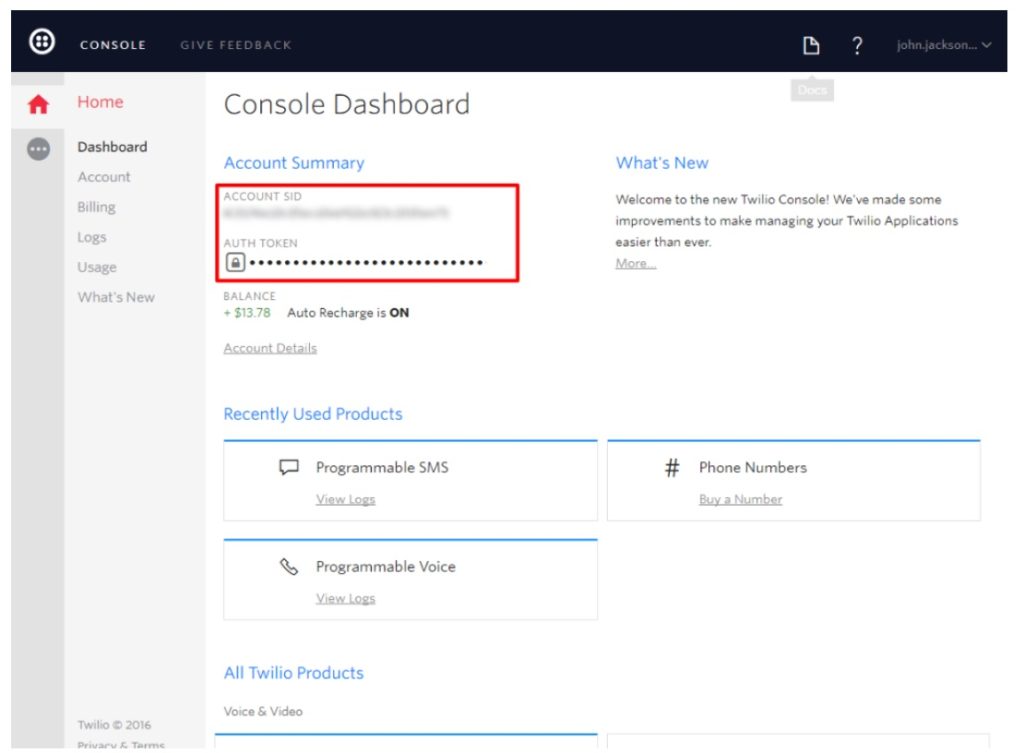
Task: Open Account in the sidebar
Action: pyautogui.click(x=104, y=177)
